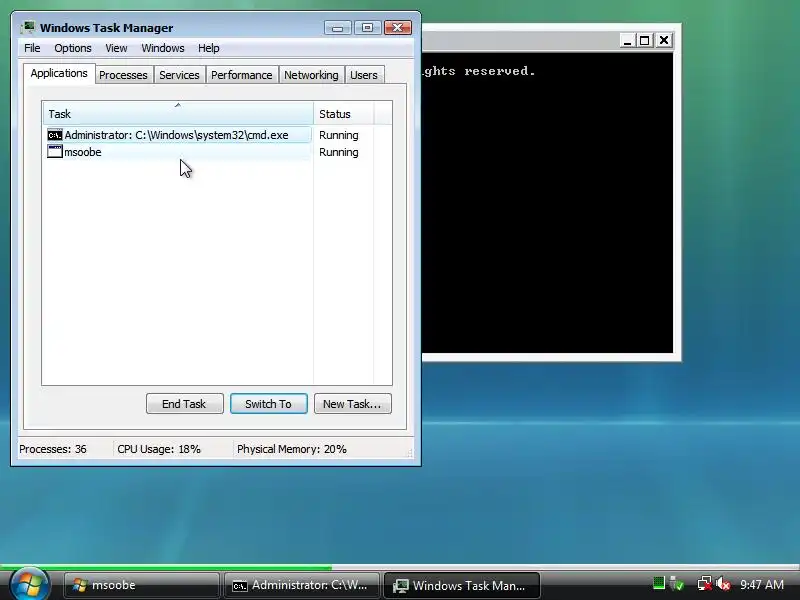
Task: Click the Administrator cmd taskbar button
Action: pyautogui.click(x=302, y=585)
